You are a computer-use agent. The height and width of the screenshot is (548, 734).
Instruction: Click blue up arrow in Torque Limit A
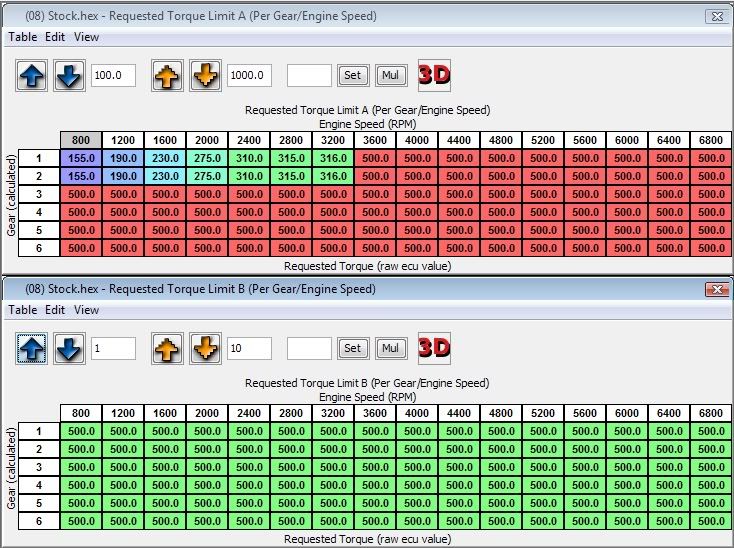click(31, 76)
